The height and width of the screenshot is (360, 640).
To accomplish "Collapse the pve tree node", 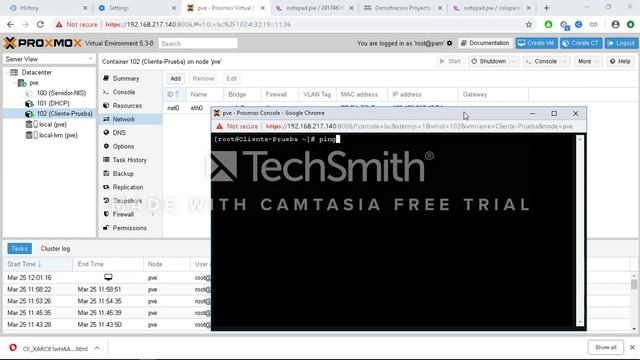I will (14, 83).
